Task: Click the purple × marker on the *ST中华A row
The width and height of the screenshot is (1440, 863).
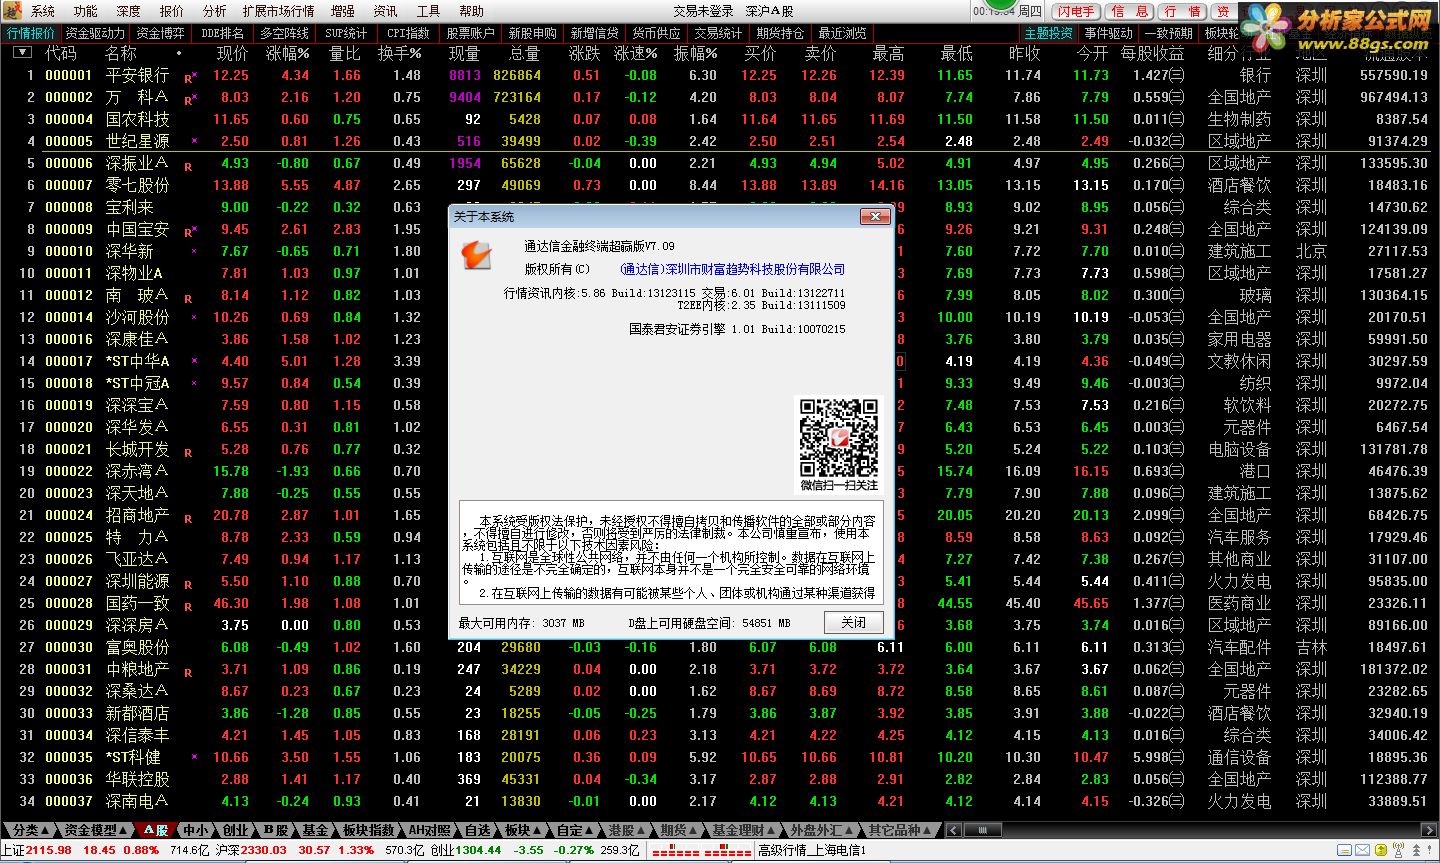Action: point(194,361)
